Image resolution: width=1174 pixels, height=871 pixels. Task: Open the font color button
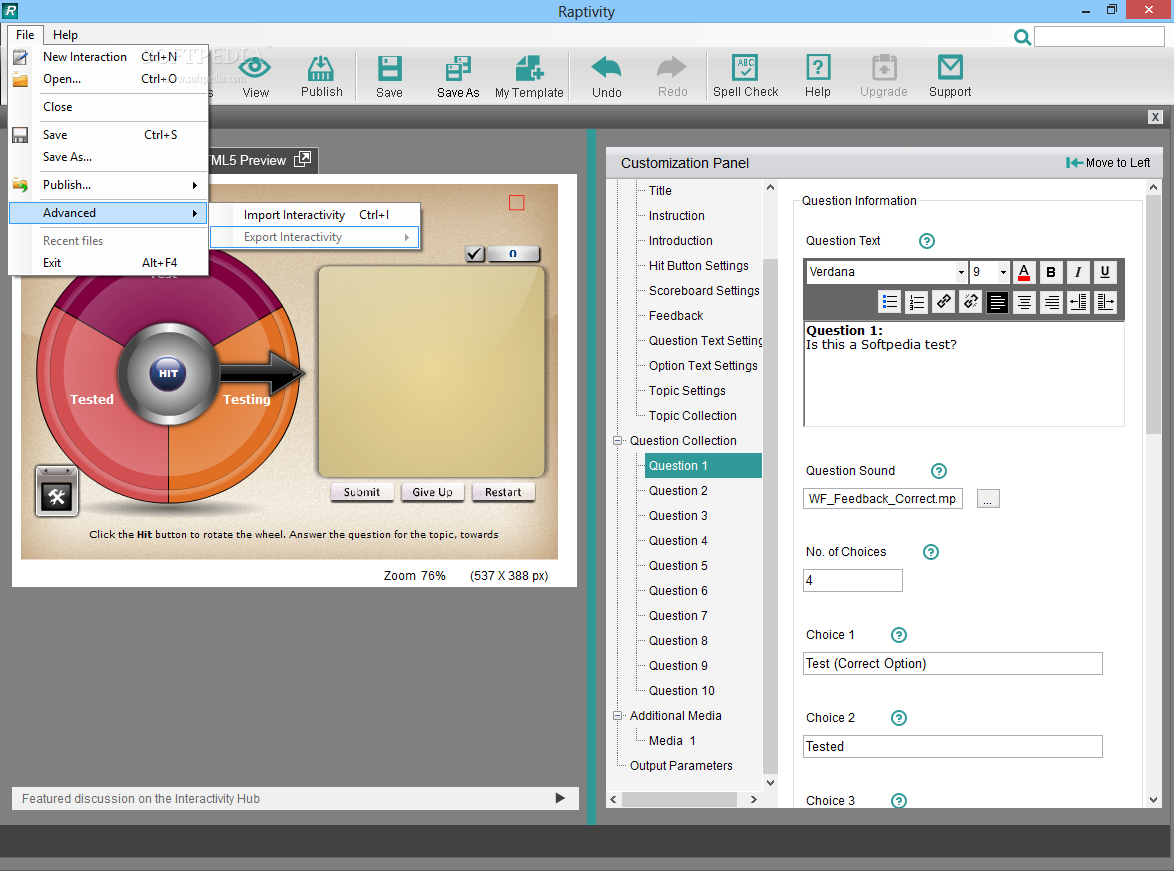click(1024, 272)
